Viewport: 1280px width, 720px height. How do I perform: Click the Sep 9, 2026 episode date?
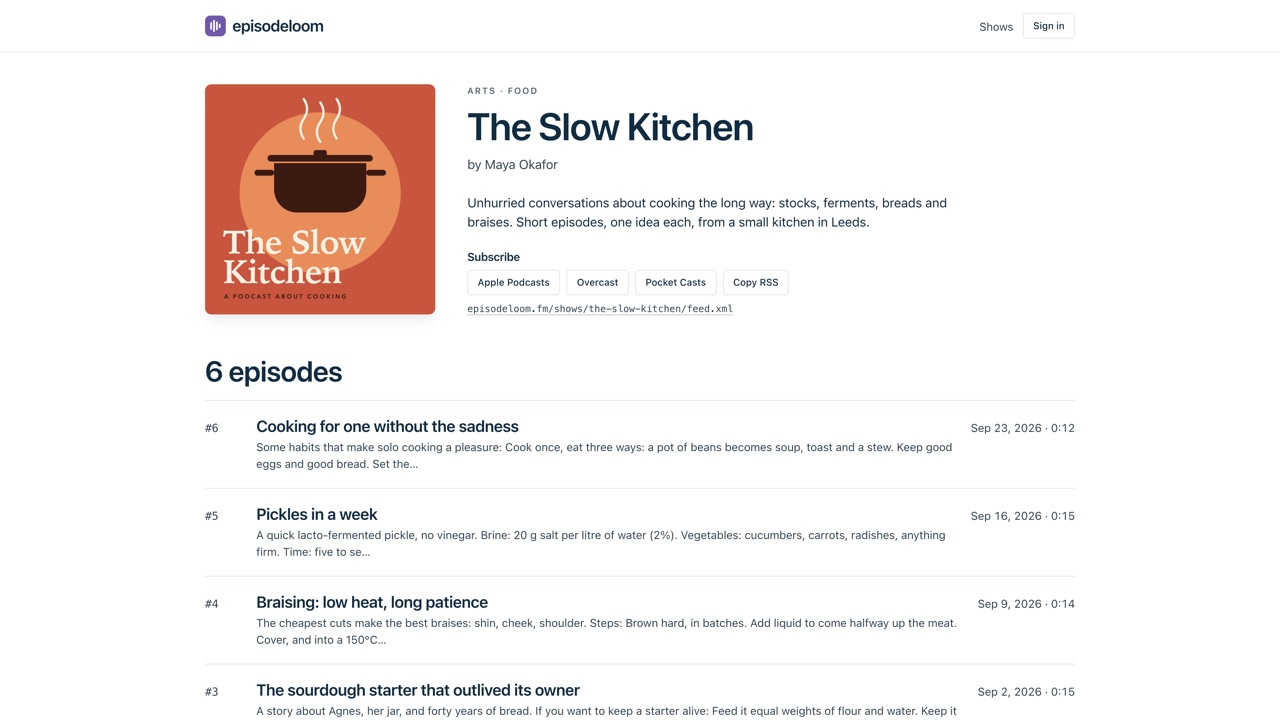pos(1010,604)
